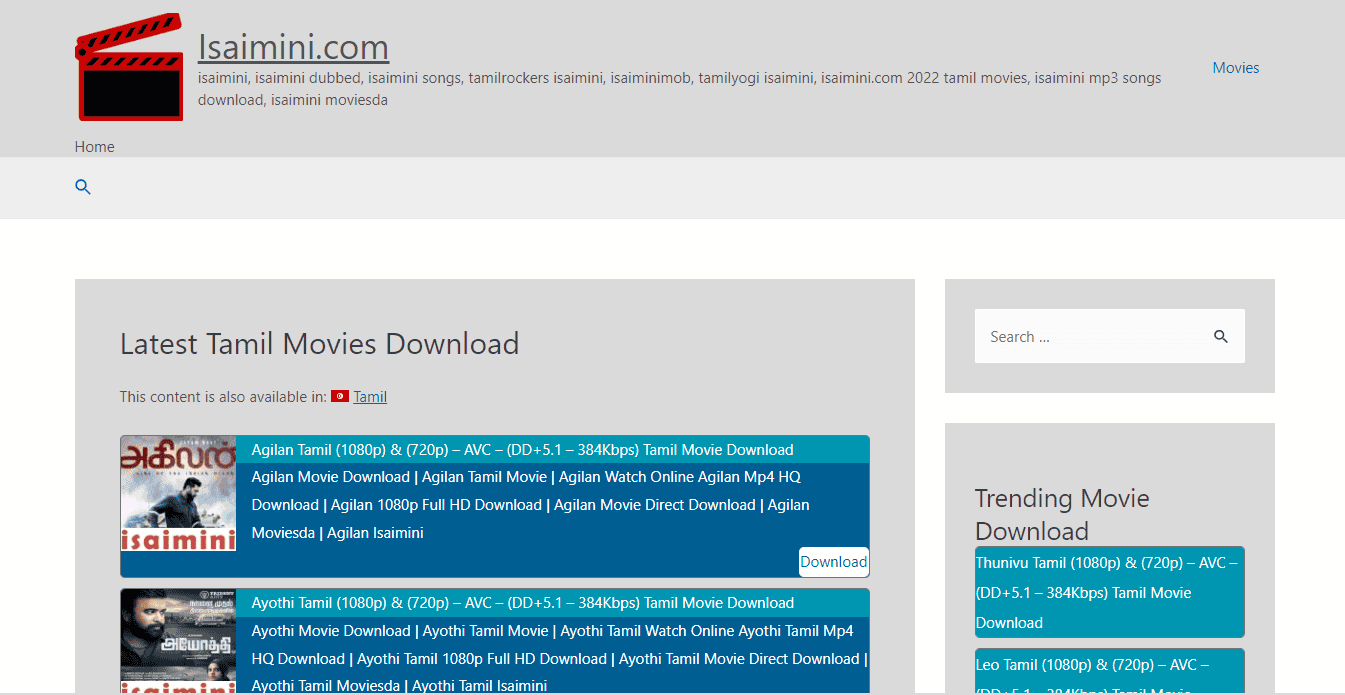Screen dimensions: 1345x695
Task: Open the Movies menu item
Action: [1235, 68]
